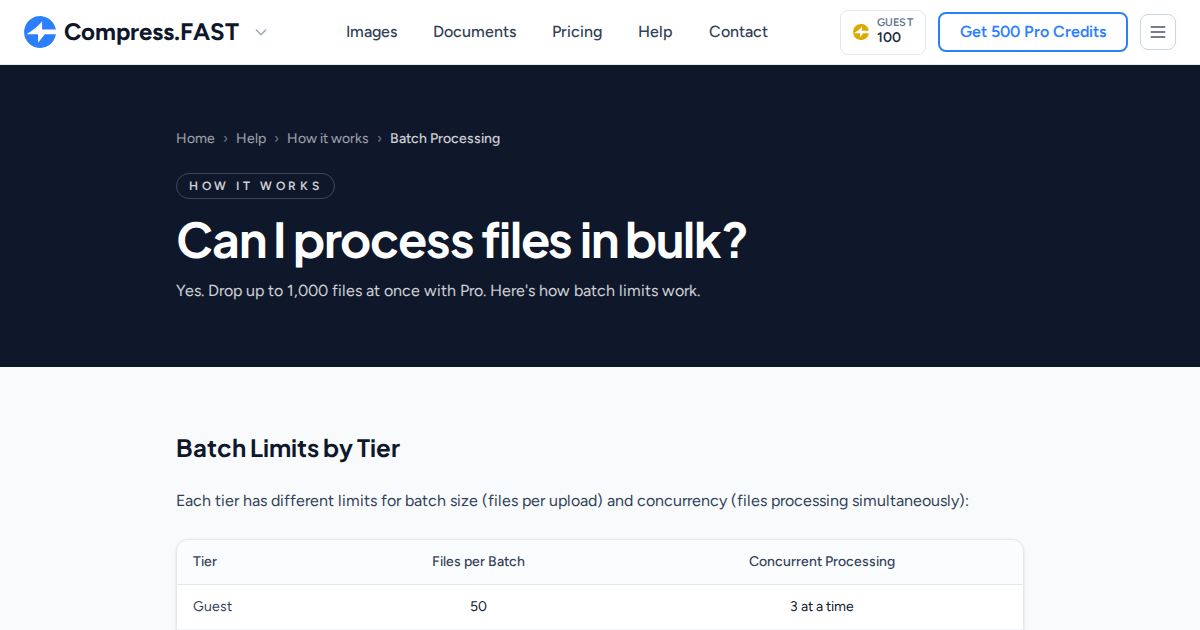Open the Help nav item
The width and height of the screenshot is (1200, 630).
pos(655,32)
